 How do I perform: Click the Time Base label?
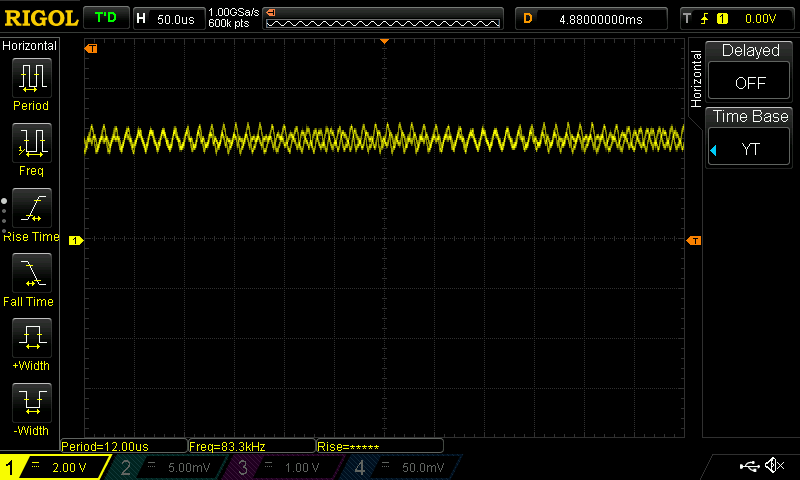tap(751, 116)
